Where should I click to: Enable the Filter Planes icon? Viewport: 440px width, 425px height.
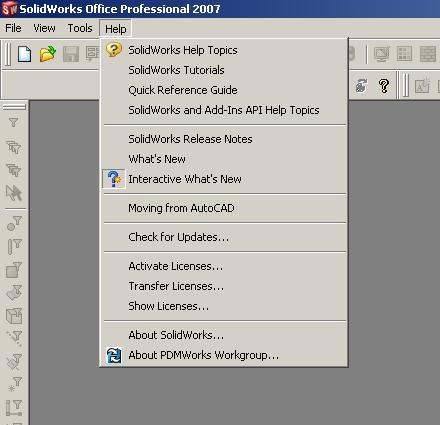pyautogui.click(x=14, y=361)
